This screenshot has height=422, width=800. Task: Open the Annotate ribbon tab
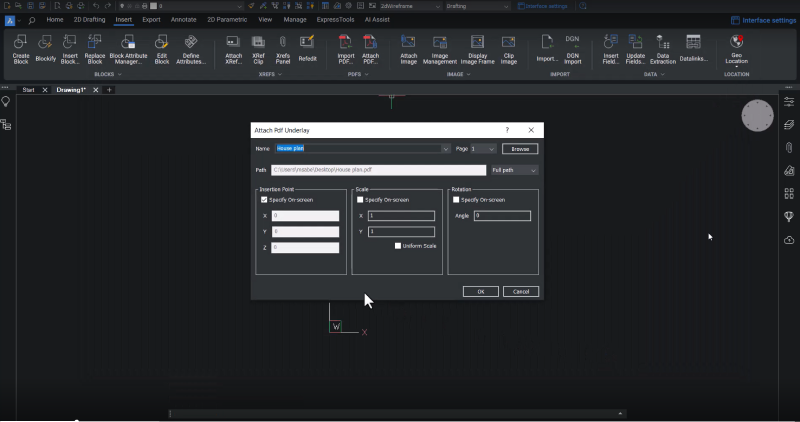(183, 19)
